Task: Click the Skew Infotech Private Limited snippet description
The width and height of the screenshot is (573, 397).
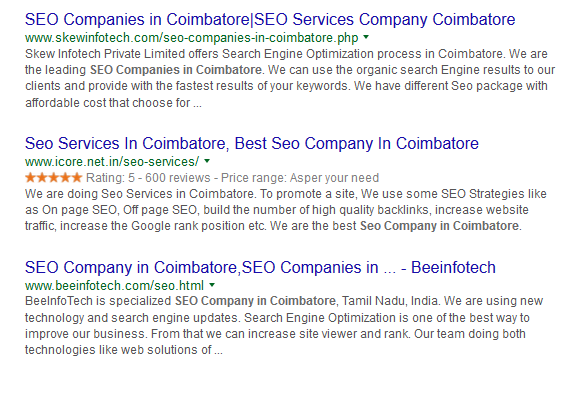Action: [x=290, y=78]
